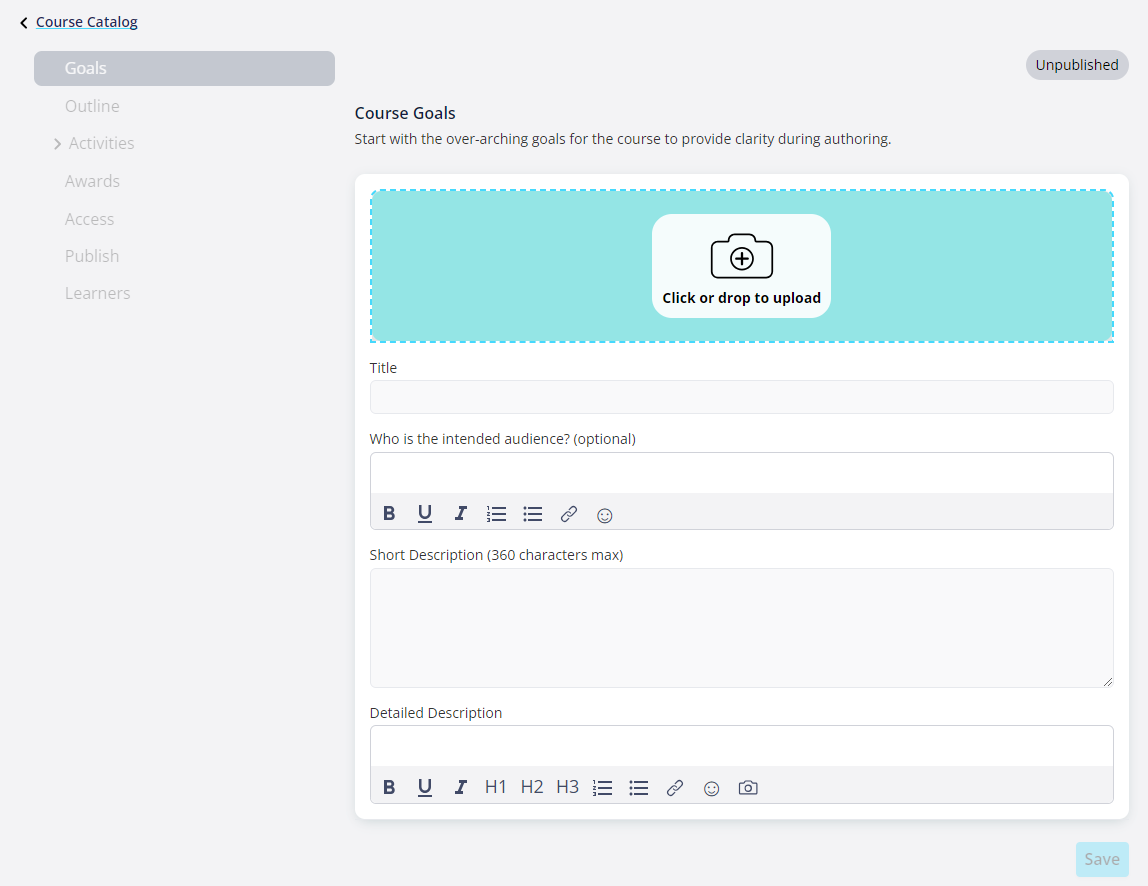Go to the Publish section
1148x886 pixels.
coord(92,256)
